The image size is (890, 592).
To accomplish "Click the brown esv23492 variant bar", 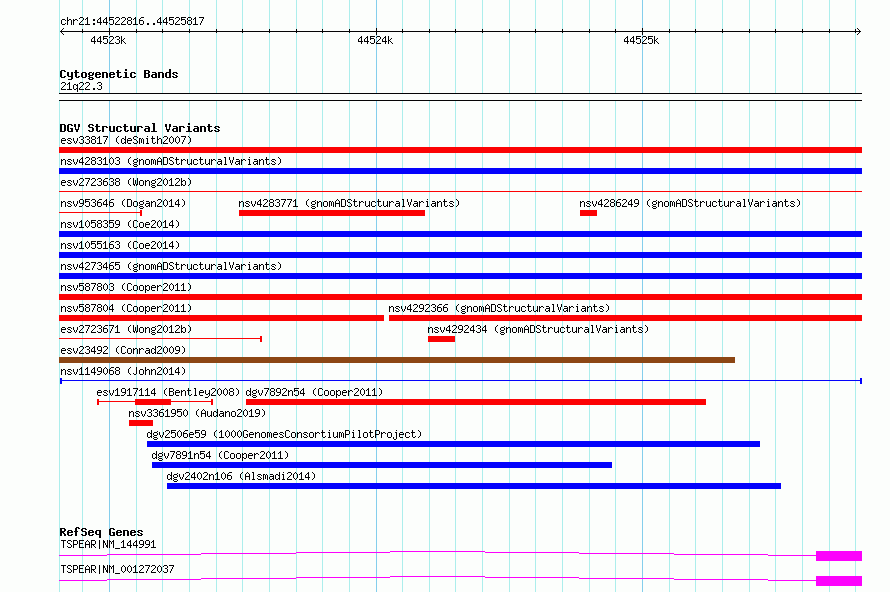I will (x=397, y=360).
